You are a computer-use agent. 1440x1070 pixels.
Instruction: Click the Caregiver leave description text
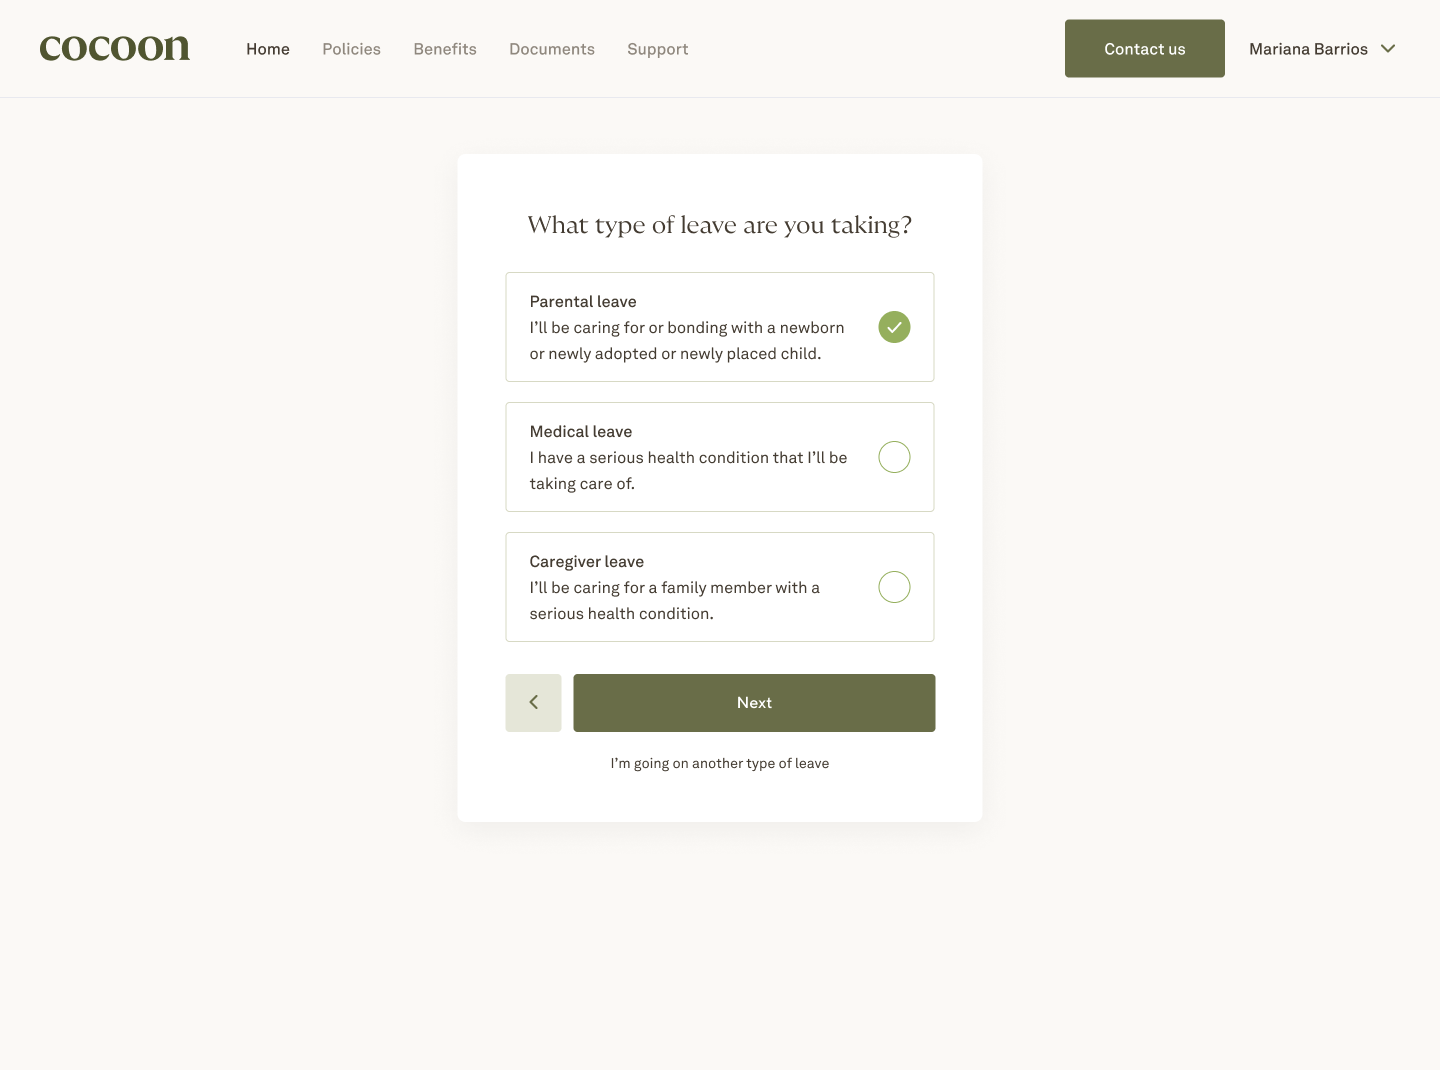674,600
